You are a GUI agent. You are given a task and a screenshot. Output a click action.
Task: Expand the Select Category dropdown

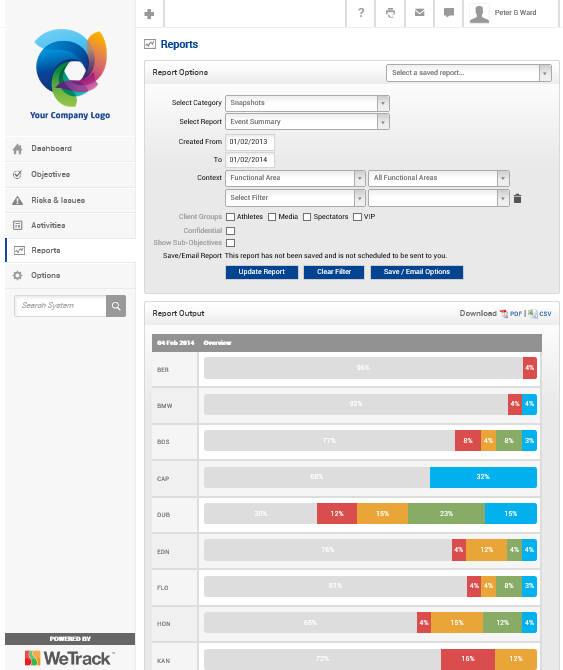pyautogui.click(x=307, y=103)
